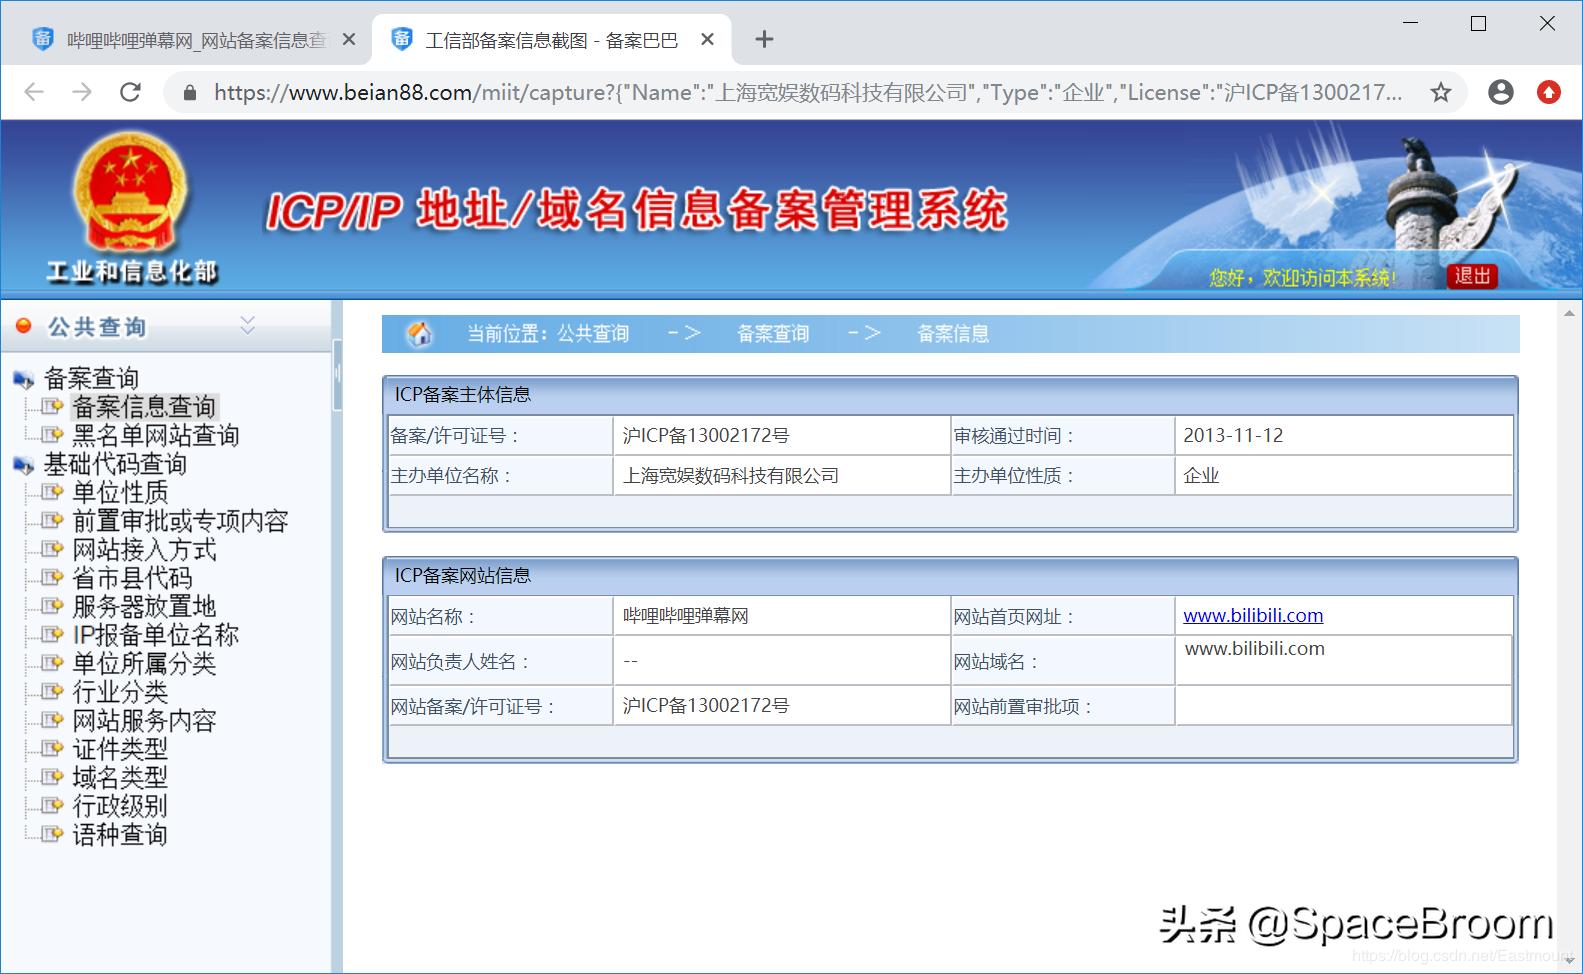1583x974 pixels.
Task: Select 域名类型 tree item
Action: [x=120, y=777]
